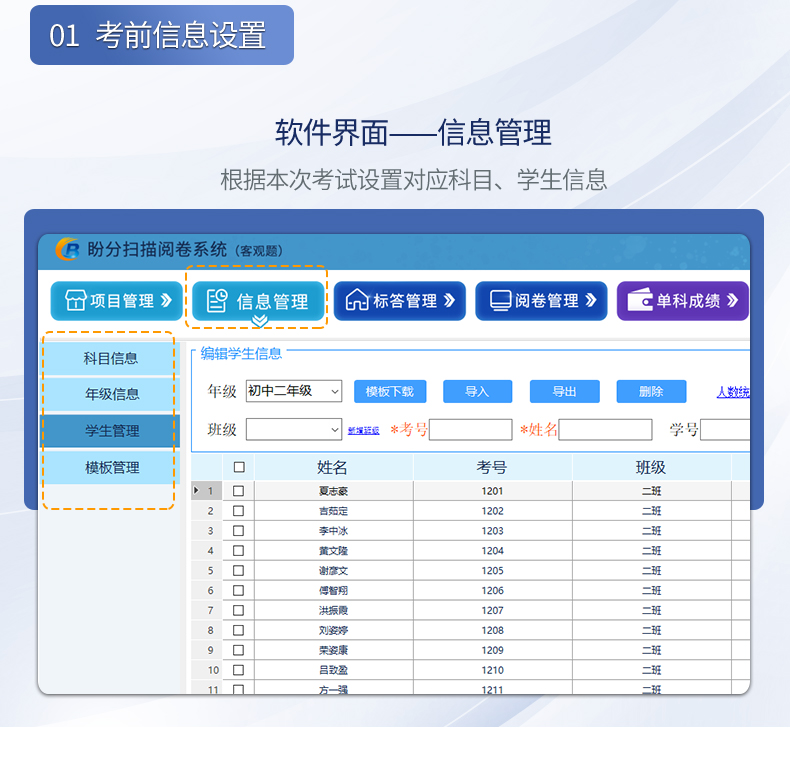Click the double chevron below 信息管理
The height and width of the screenshot is (759, 790).
pyautogui.click(x=259, y=321)
